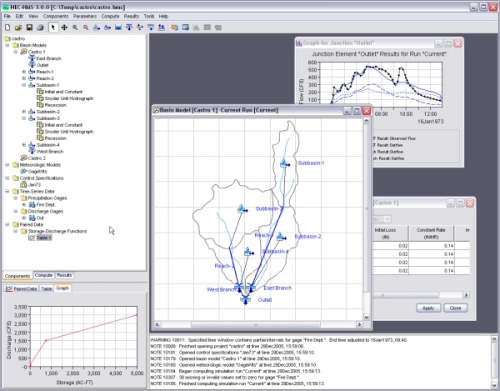Save the project with the floppy disk icon

click(29, 27)
